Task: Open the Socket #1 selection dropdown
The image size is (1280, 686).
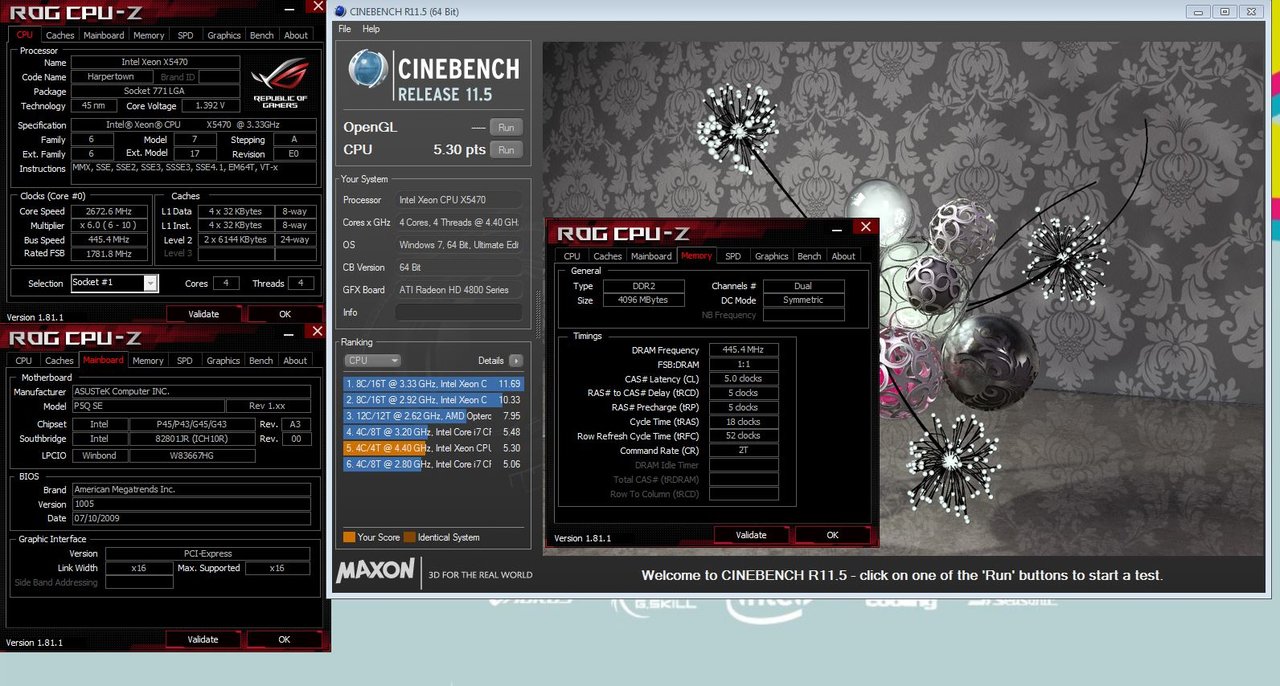Action: [114, 283]
